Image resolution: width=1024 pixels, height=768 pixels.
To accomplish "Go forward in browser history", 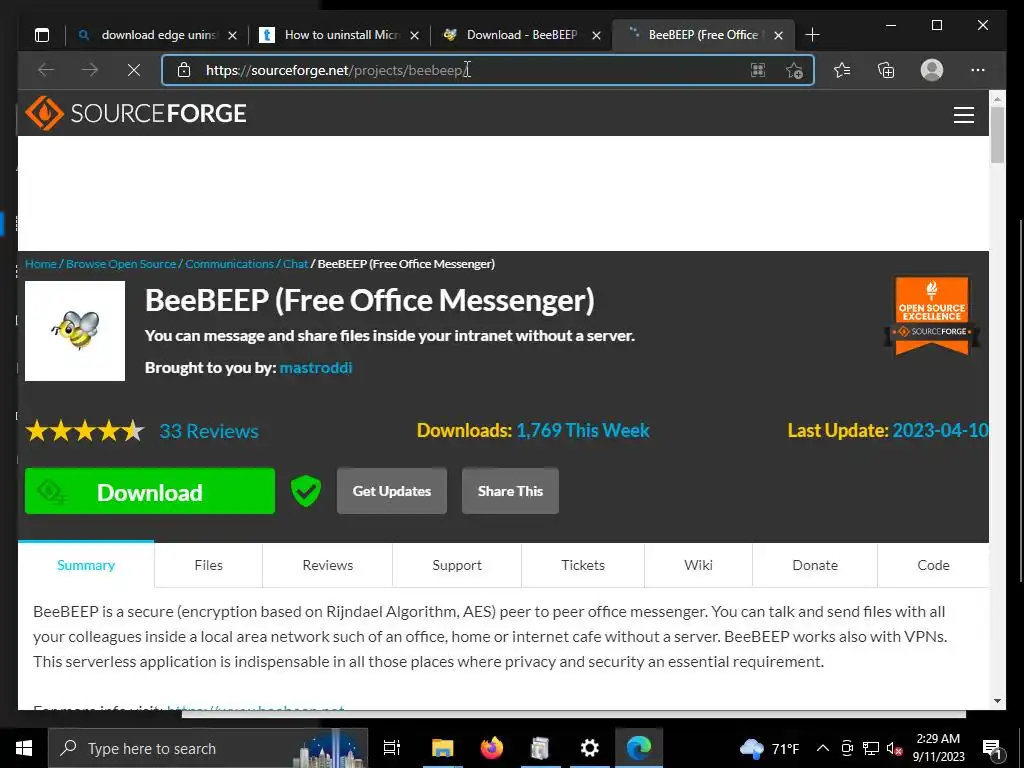I will (89, 70).
